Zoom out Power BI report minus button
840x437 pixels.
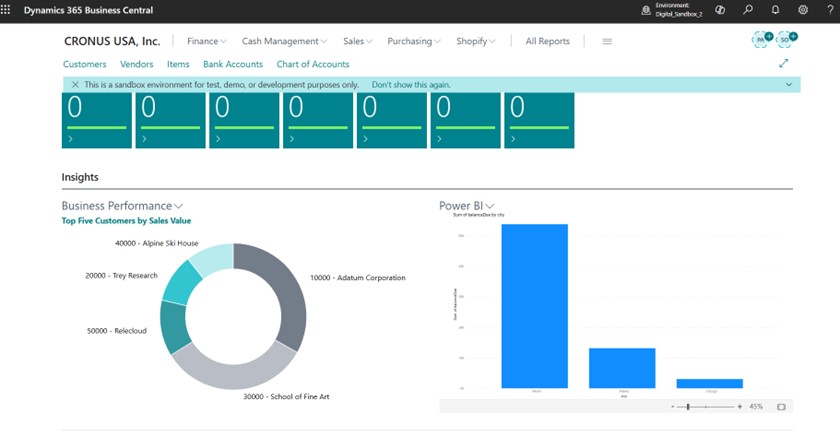coord(673,407)
